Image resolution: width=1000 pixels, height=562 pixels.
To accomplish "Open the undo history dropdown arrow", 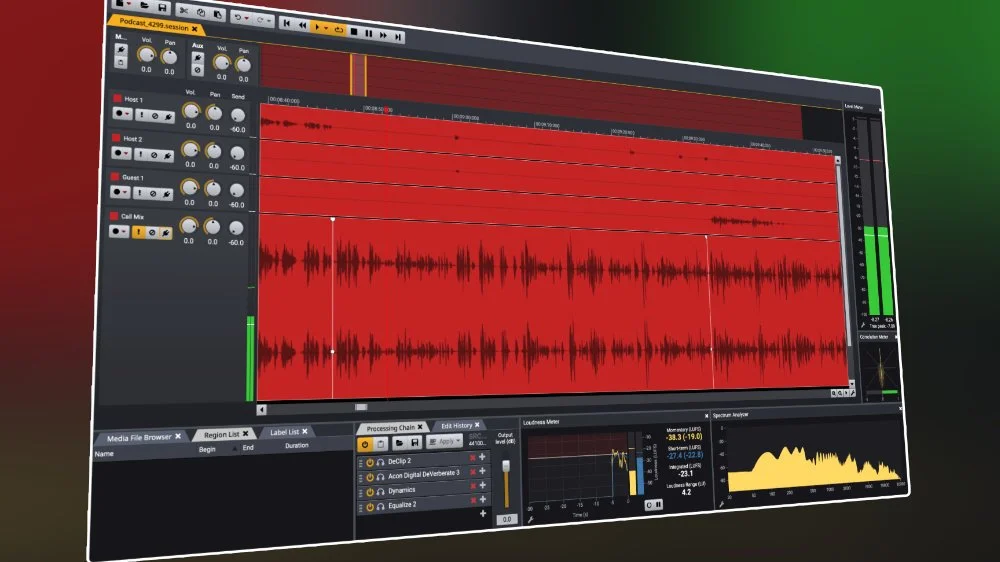I will pos(248,18).
